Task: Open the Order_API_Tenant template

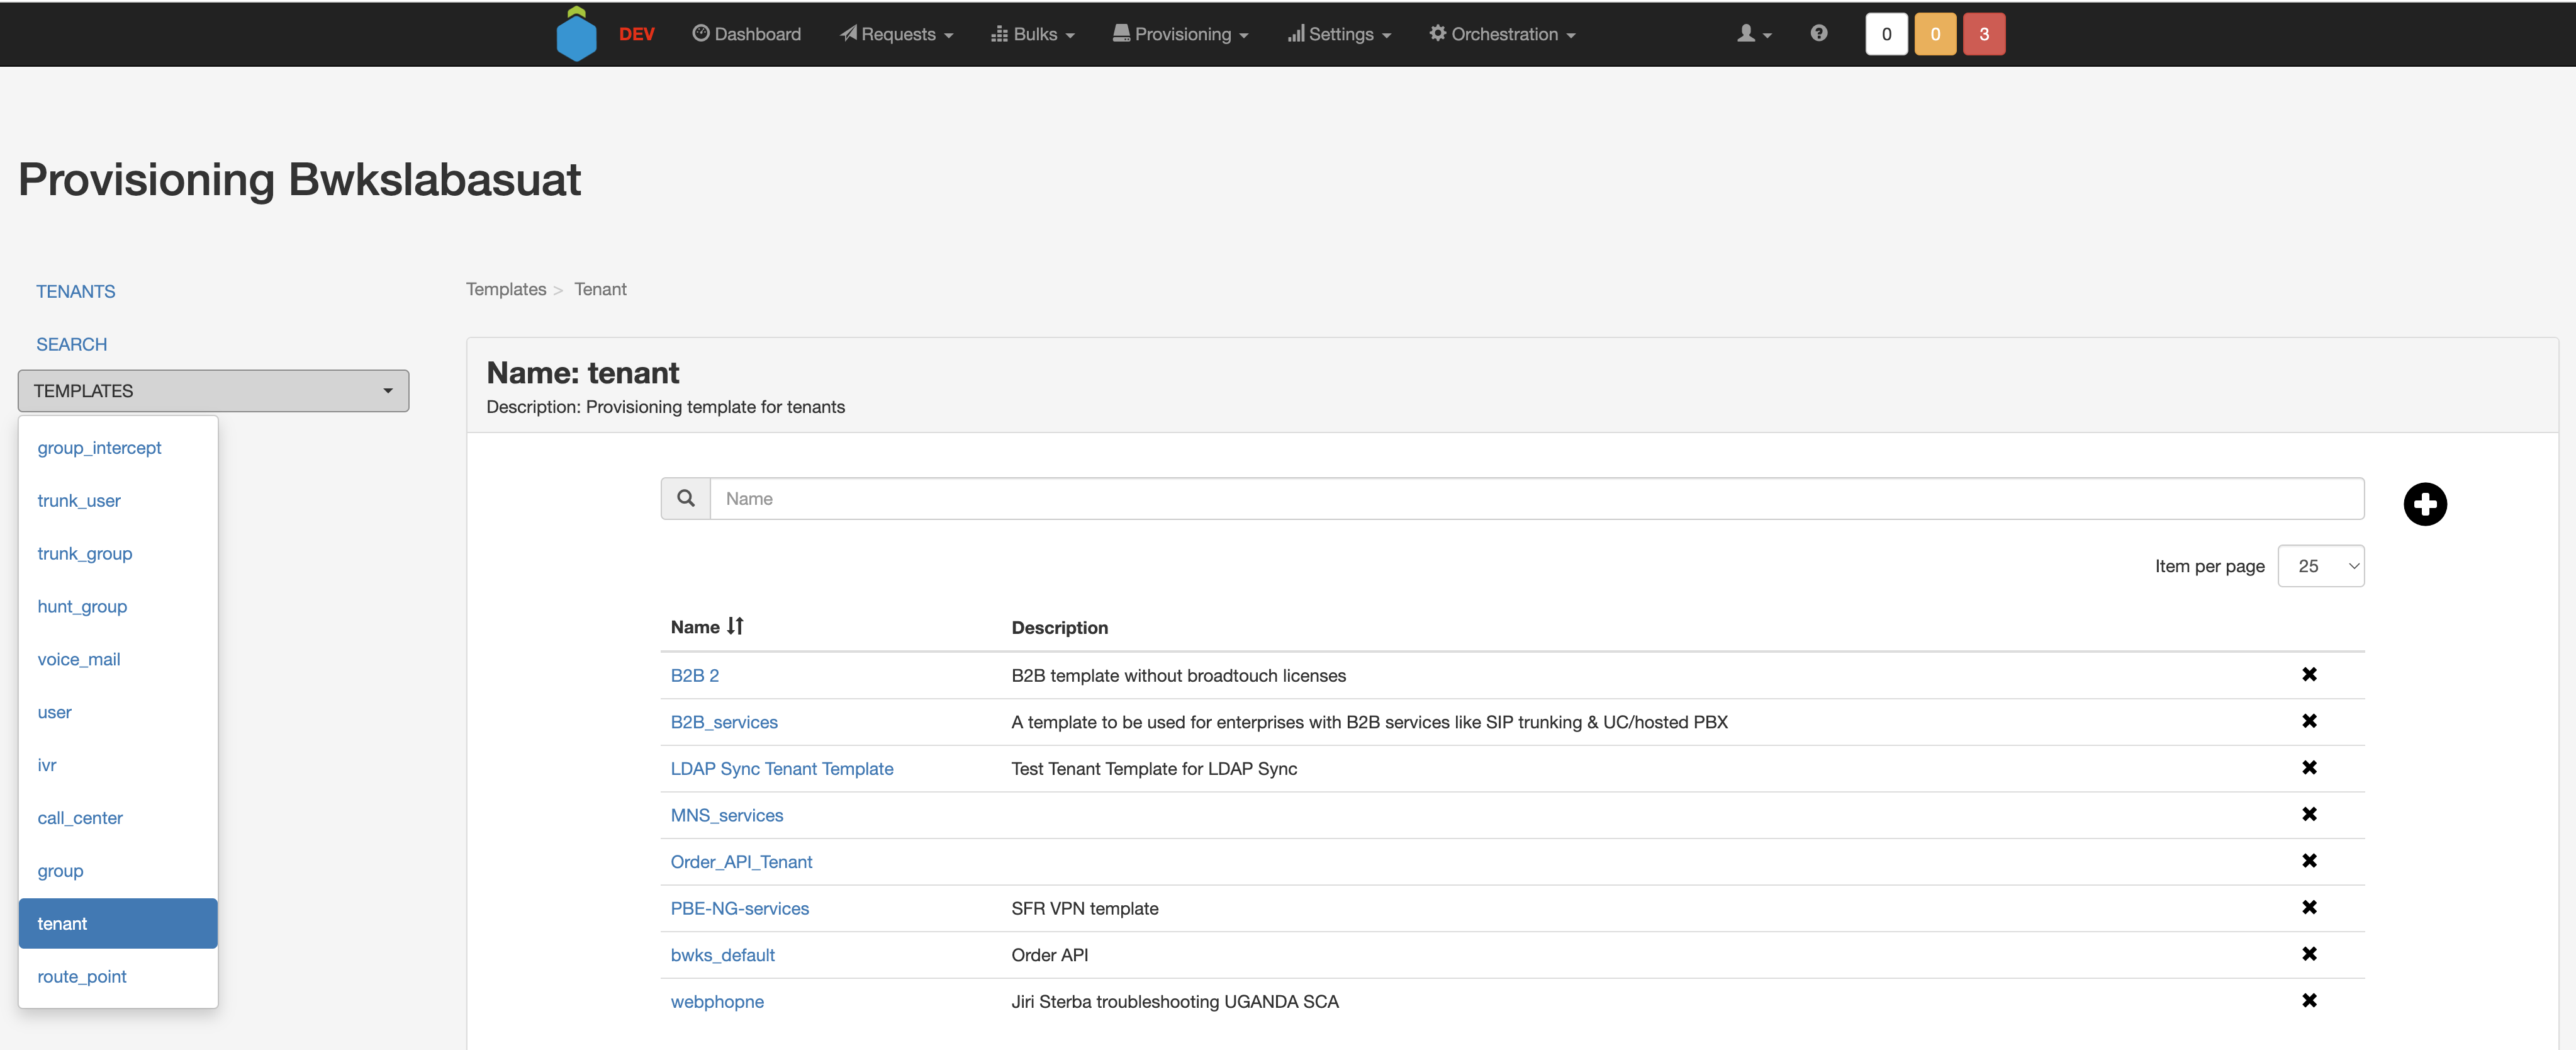Action: point(742,862)
